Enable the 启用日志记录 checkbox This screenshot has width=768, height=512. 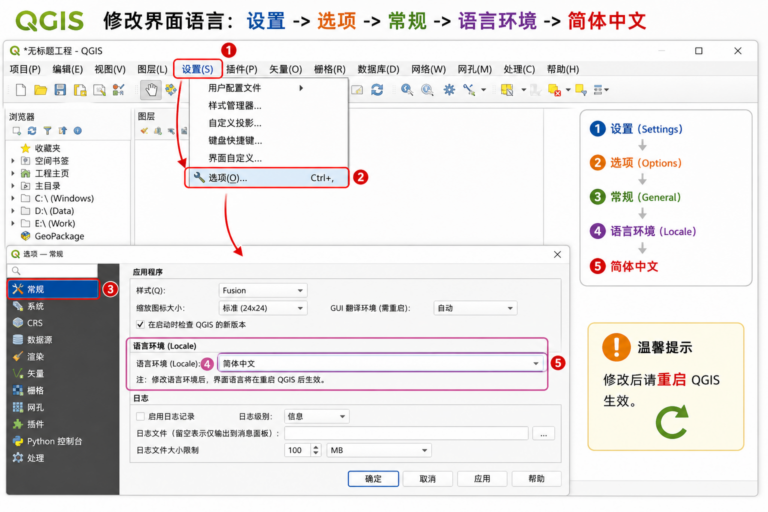click(140, 416)
